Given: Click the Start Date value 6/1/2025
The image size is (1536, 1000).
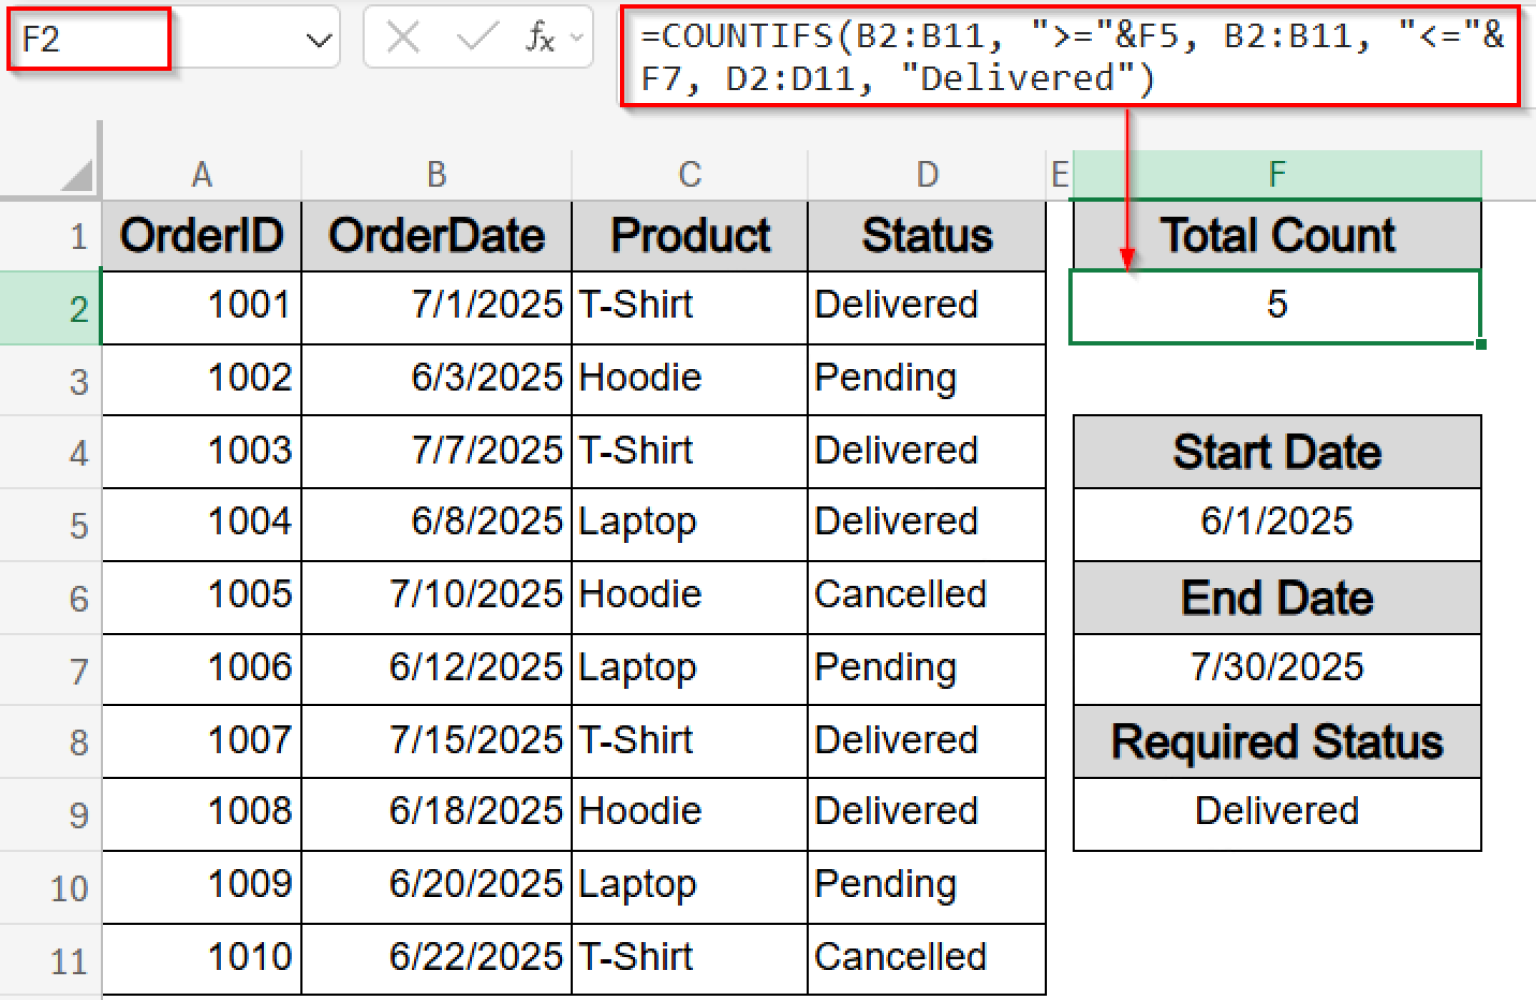Looking at the screenshot, I should (1276, 523).
